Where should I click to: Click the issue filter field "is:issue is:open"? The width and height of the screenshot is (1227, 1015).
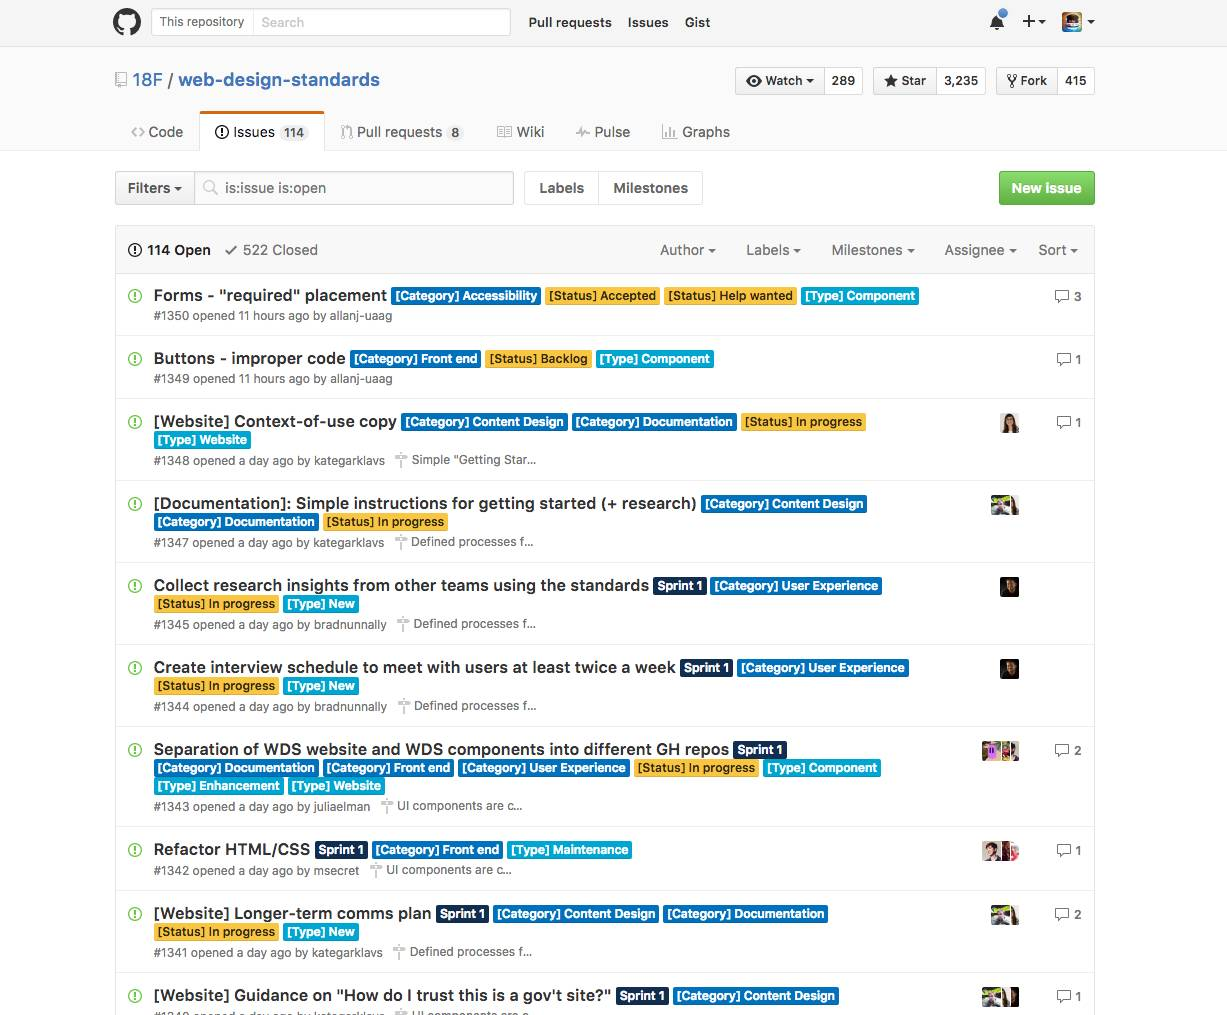click(x=354, y=188)
